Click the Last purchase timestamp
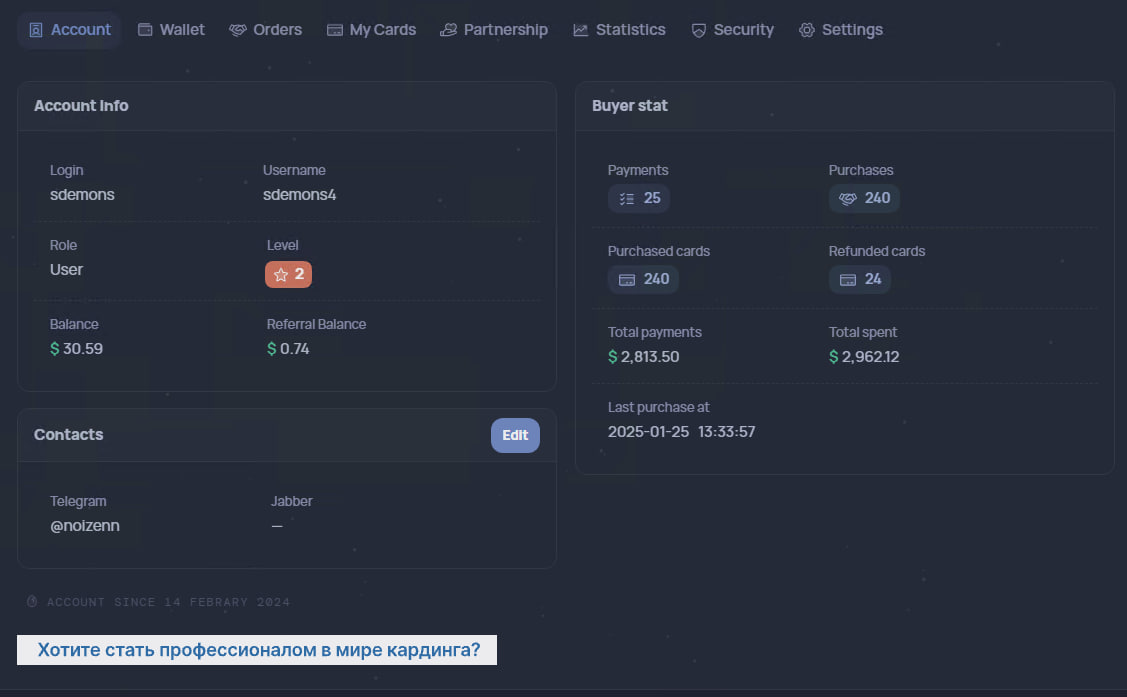The image size is (1127, 697). pos(681,432)
